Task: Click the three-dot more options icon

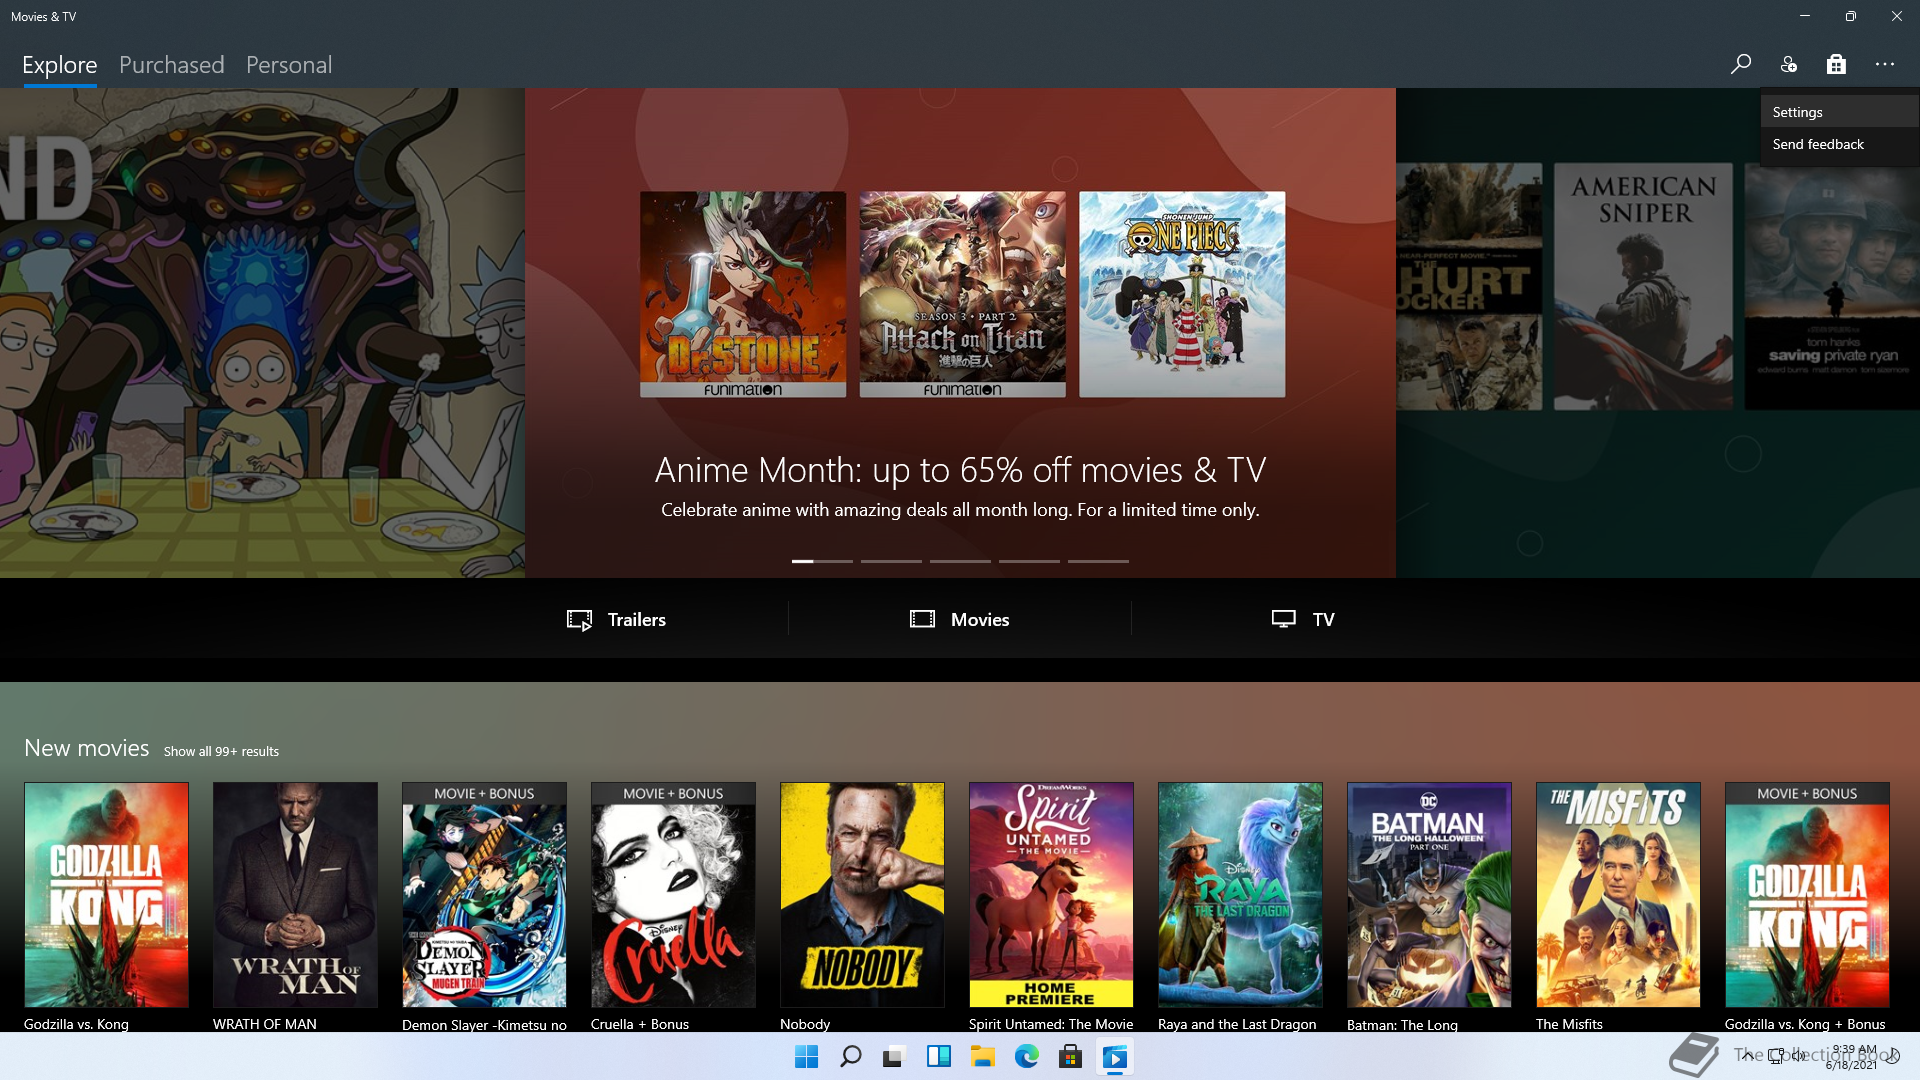Action: [x=1885, y=65]
